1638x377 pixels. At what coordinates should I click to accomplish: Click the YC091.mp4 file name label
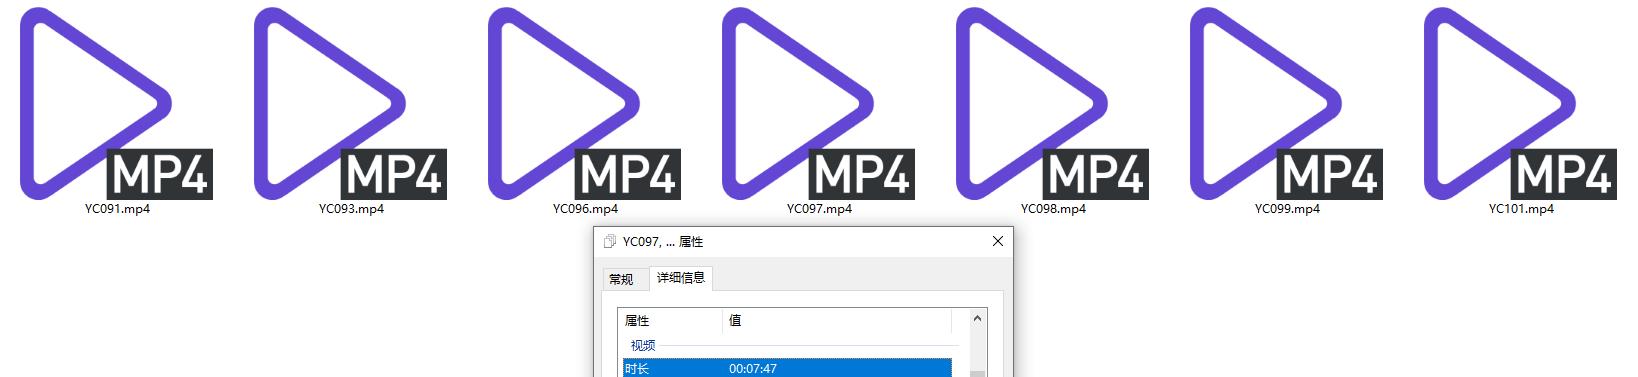(x=117, y=209)
